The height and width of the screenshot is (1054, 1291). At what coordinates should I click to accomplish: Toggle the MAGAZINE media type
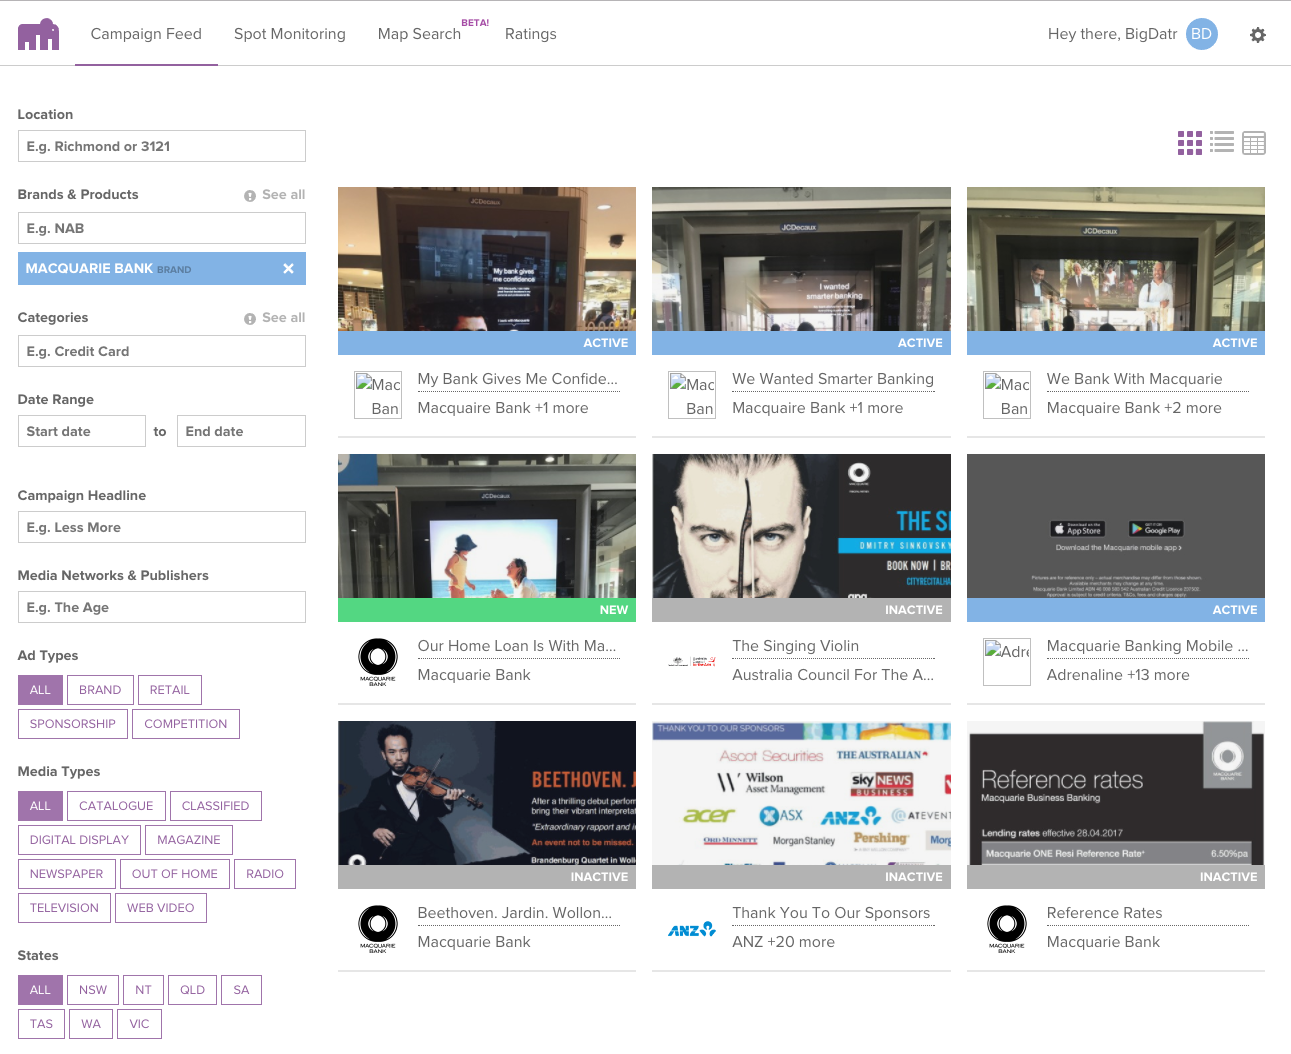pos(189,840)
